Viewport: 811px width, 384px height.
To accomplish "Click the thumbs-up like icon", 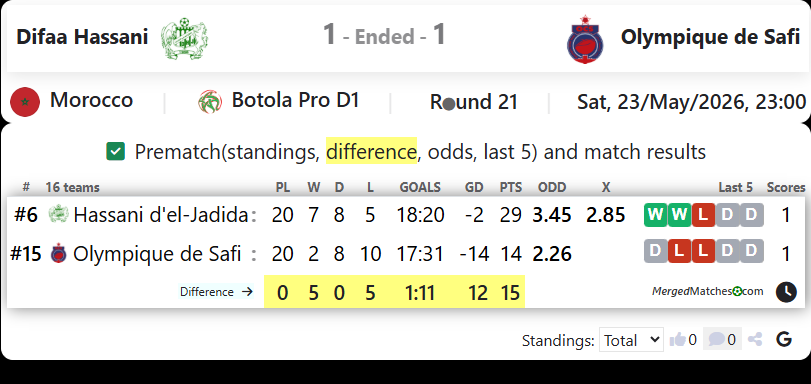I will click(x=677, y=339).
